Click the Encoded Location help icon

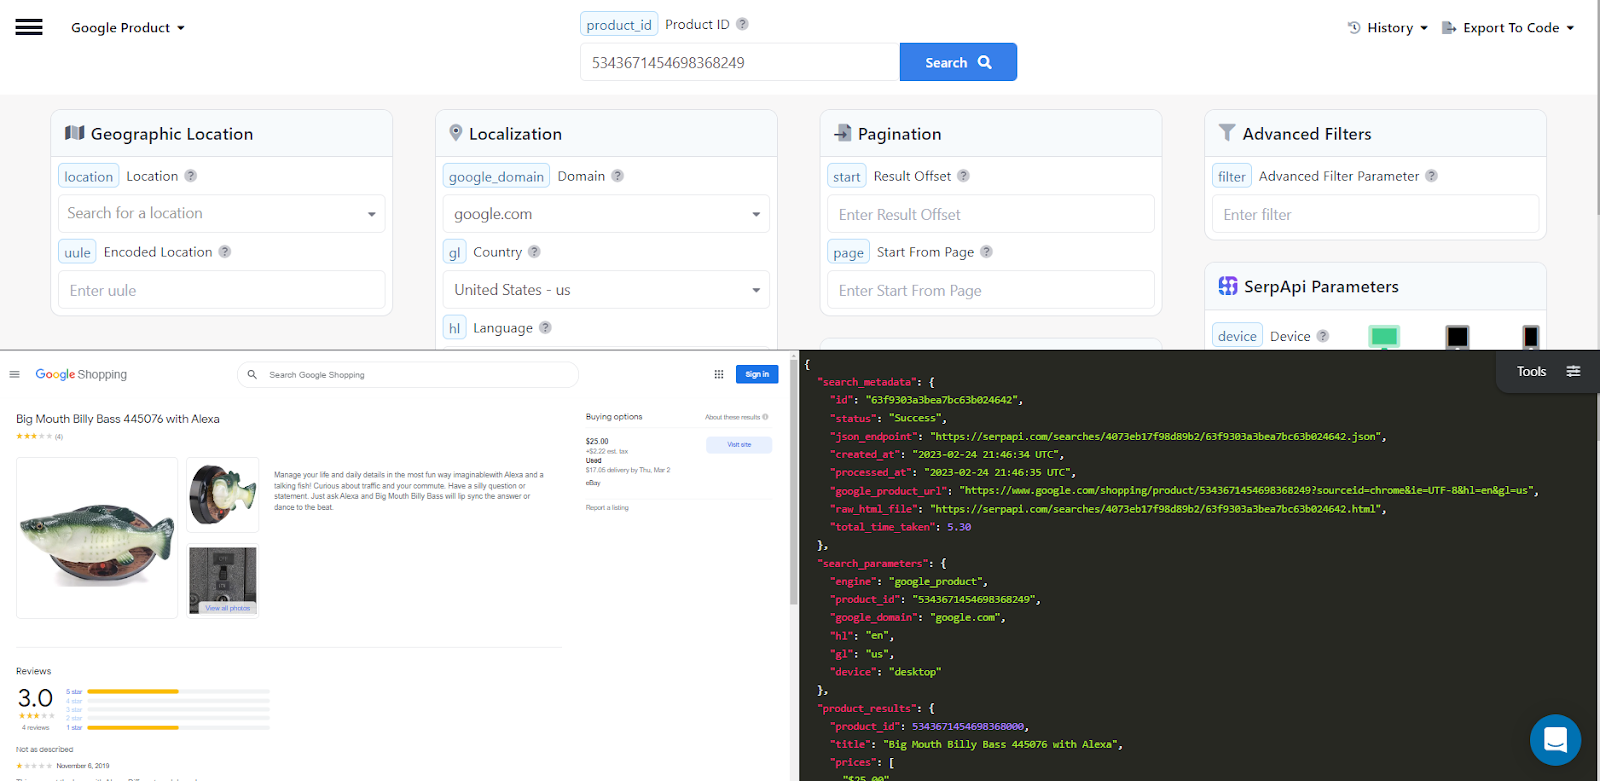(x=224, y=252)
